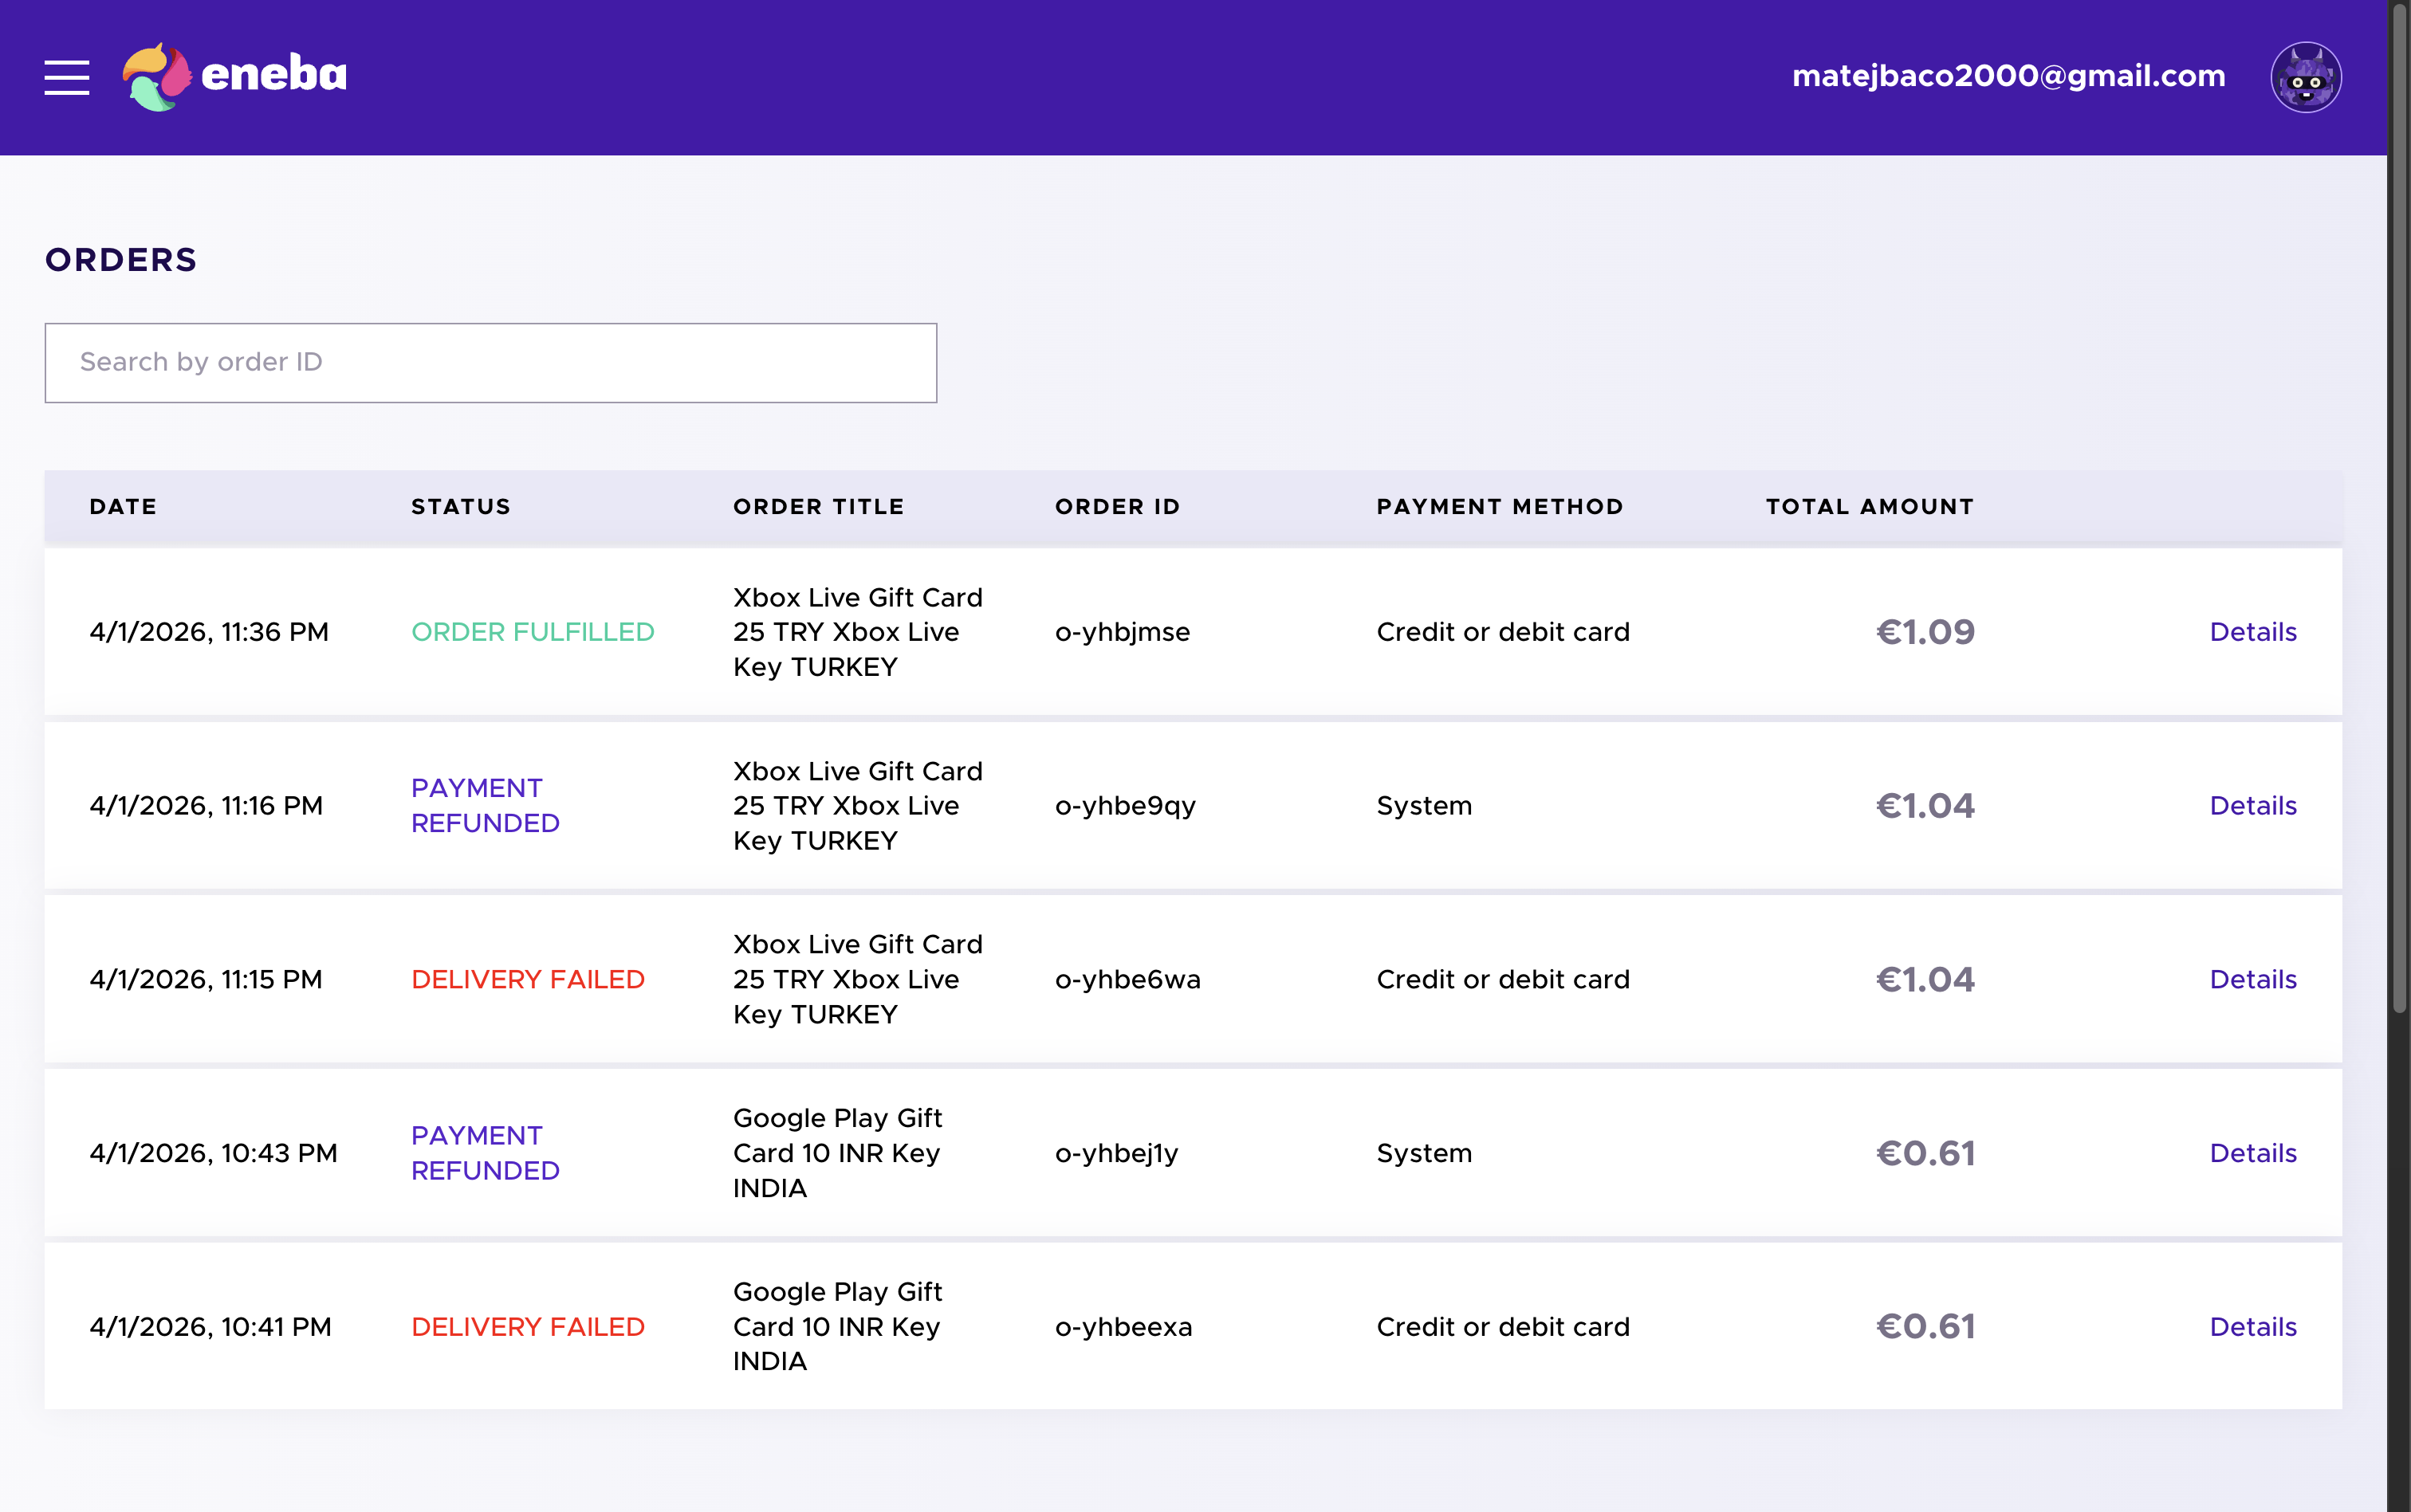
Task: Select order ID o-yhbjmse text
Action: pos(1121,631)
